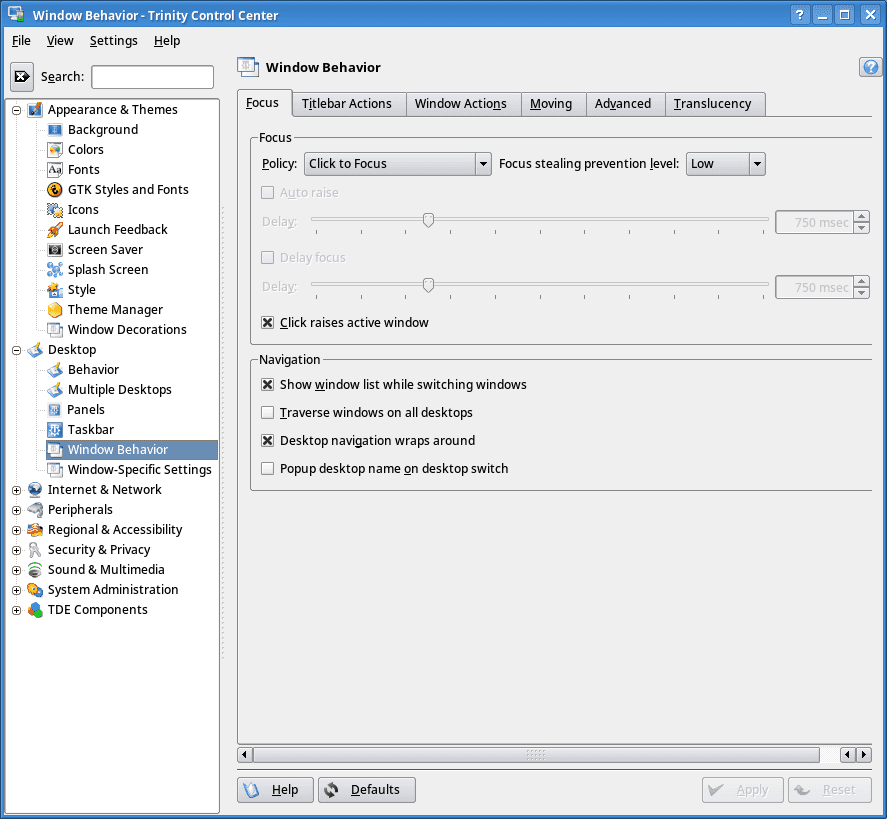Screen dimensions: 887x819
Task: Click the titlebar question mark help button
Action: click(799, 15)
